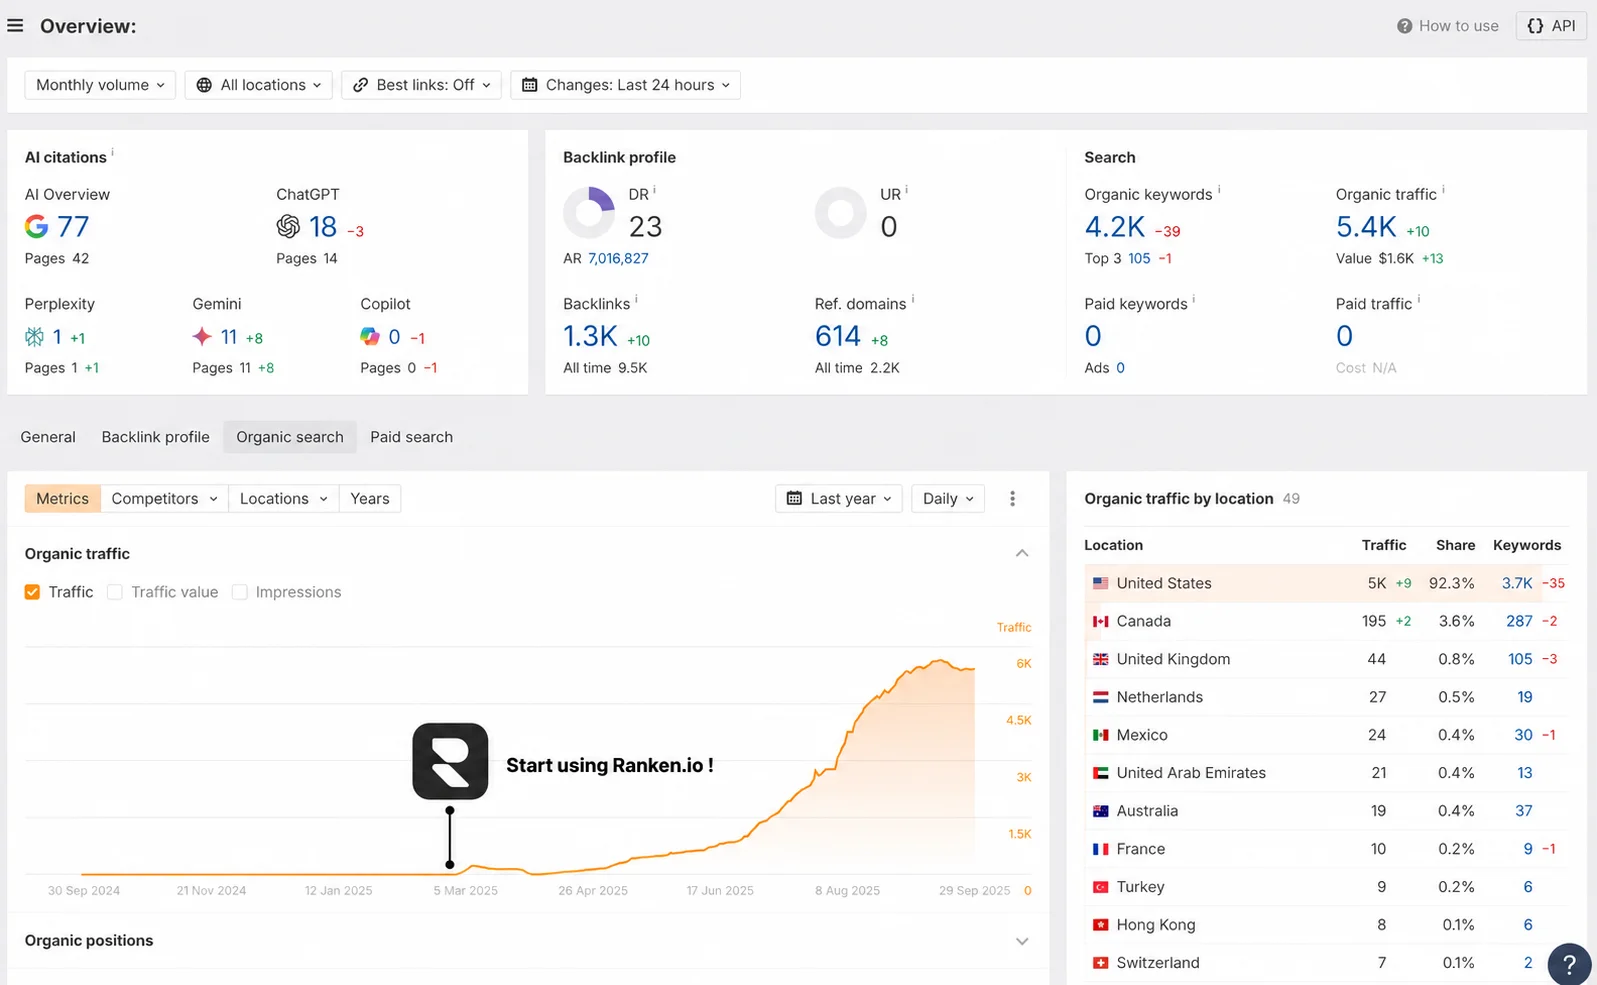
Task: Open the hamburger menu icon
Action: coord(15,26)
